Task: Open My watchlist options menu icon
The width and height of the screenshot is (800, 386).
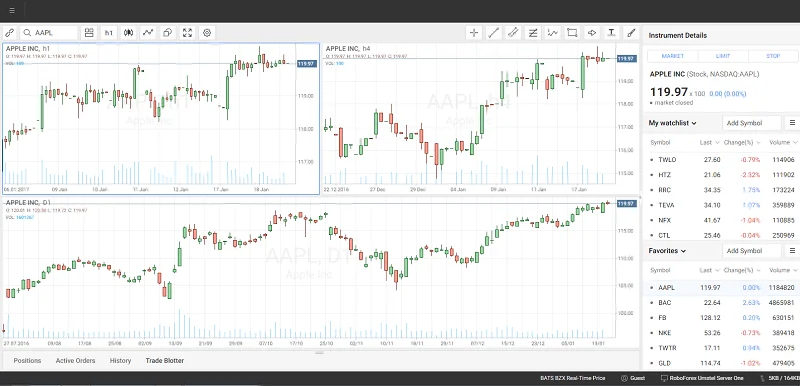Action: (x=792, y=123)
